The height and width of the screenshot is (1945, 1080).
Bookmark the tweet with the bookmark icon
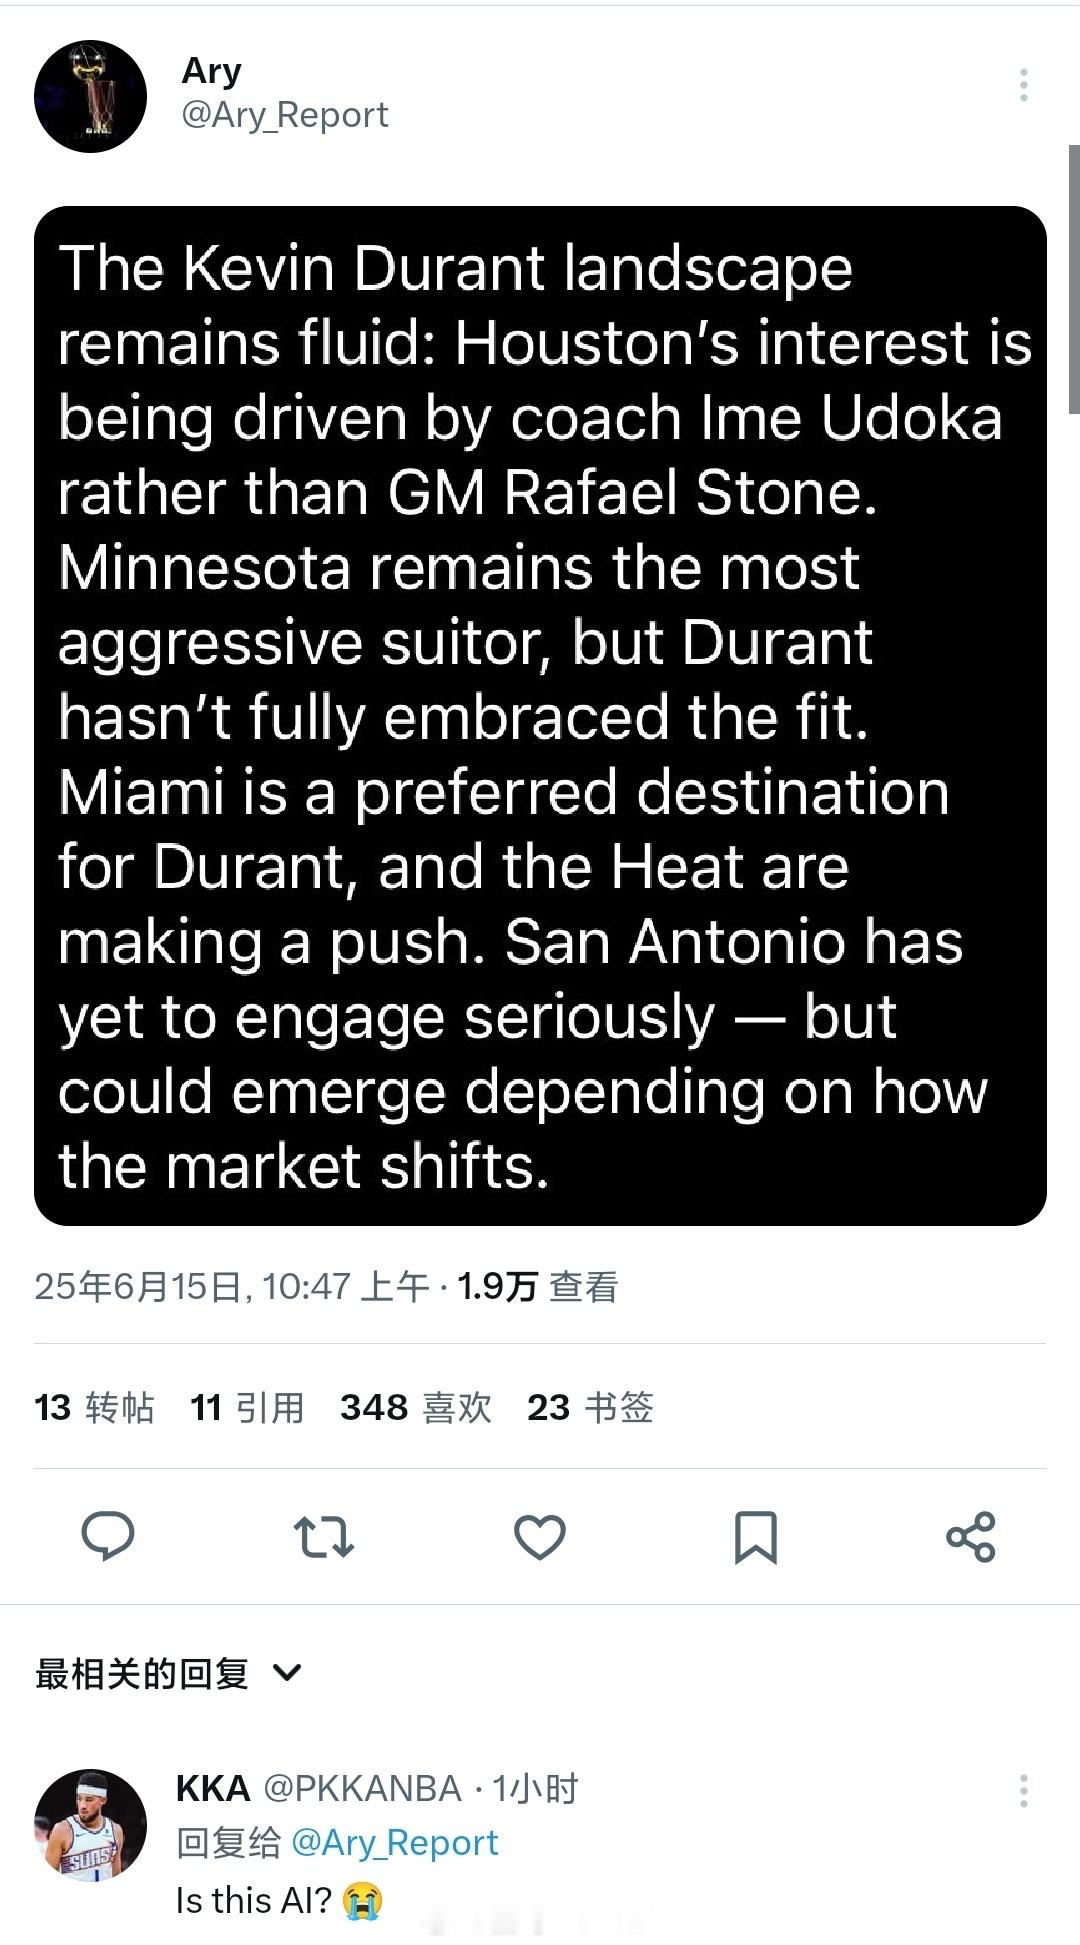tap(755, 1537)
